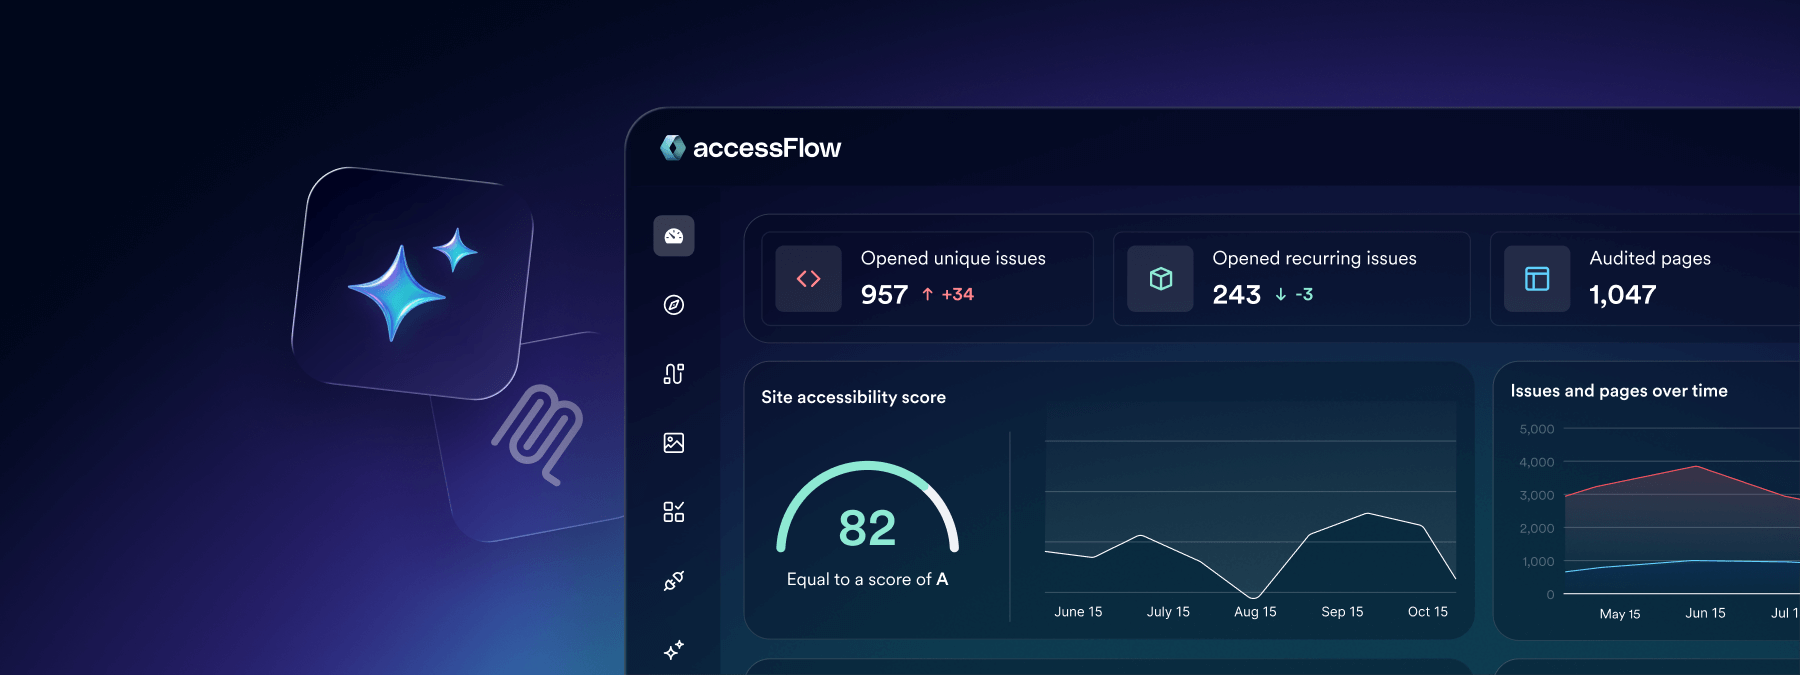
Task: Click the large sparkle AI tile
Action: click(x=412, y=283)
